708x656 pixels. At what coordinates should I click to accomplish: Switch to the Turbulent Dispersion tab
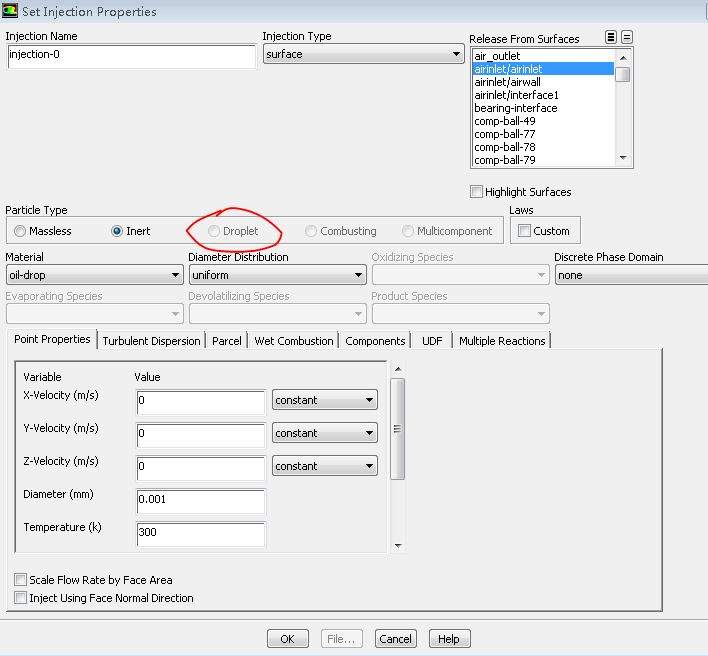point(151,341)
